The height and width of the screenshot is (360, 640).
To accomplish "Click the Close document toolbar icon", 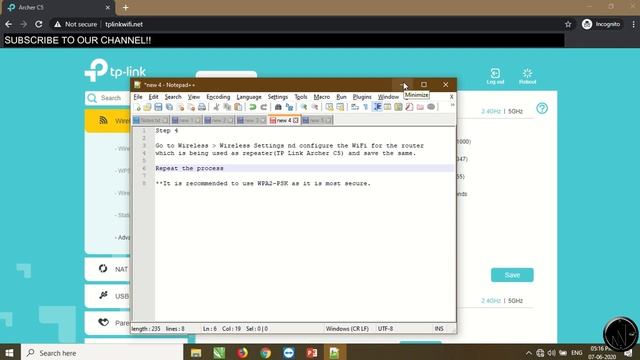I will 180,107.
